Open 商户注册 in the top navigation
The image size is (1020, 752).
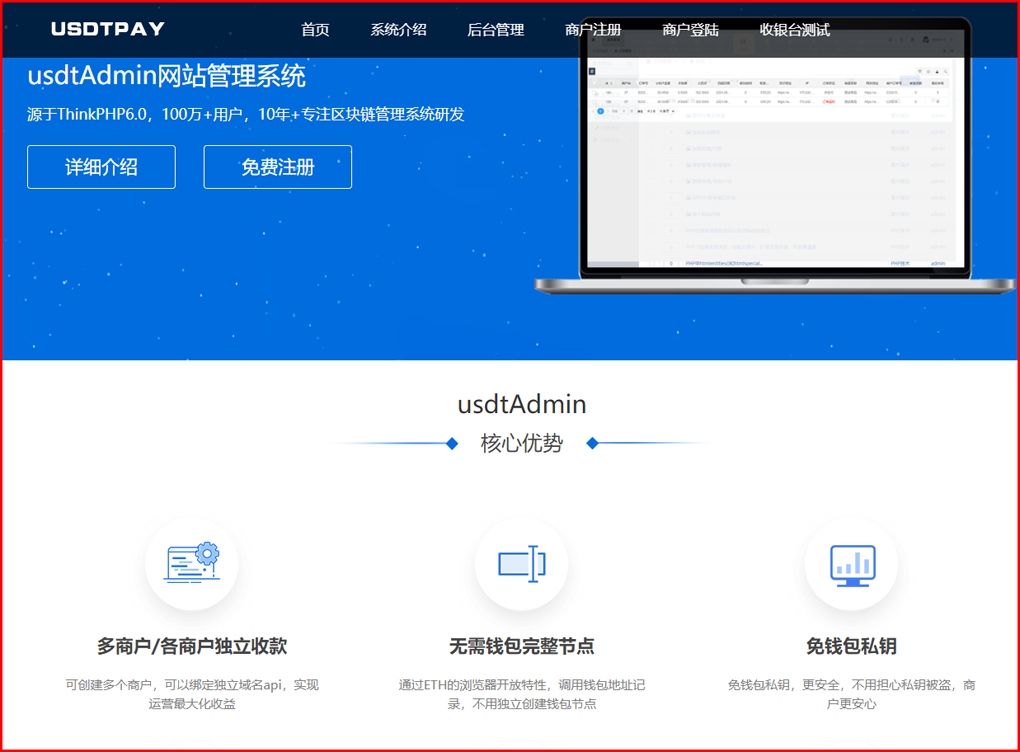click(593, 30)
